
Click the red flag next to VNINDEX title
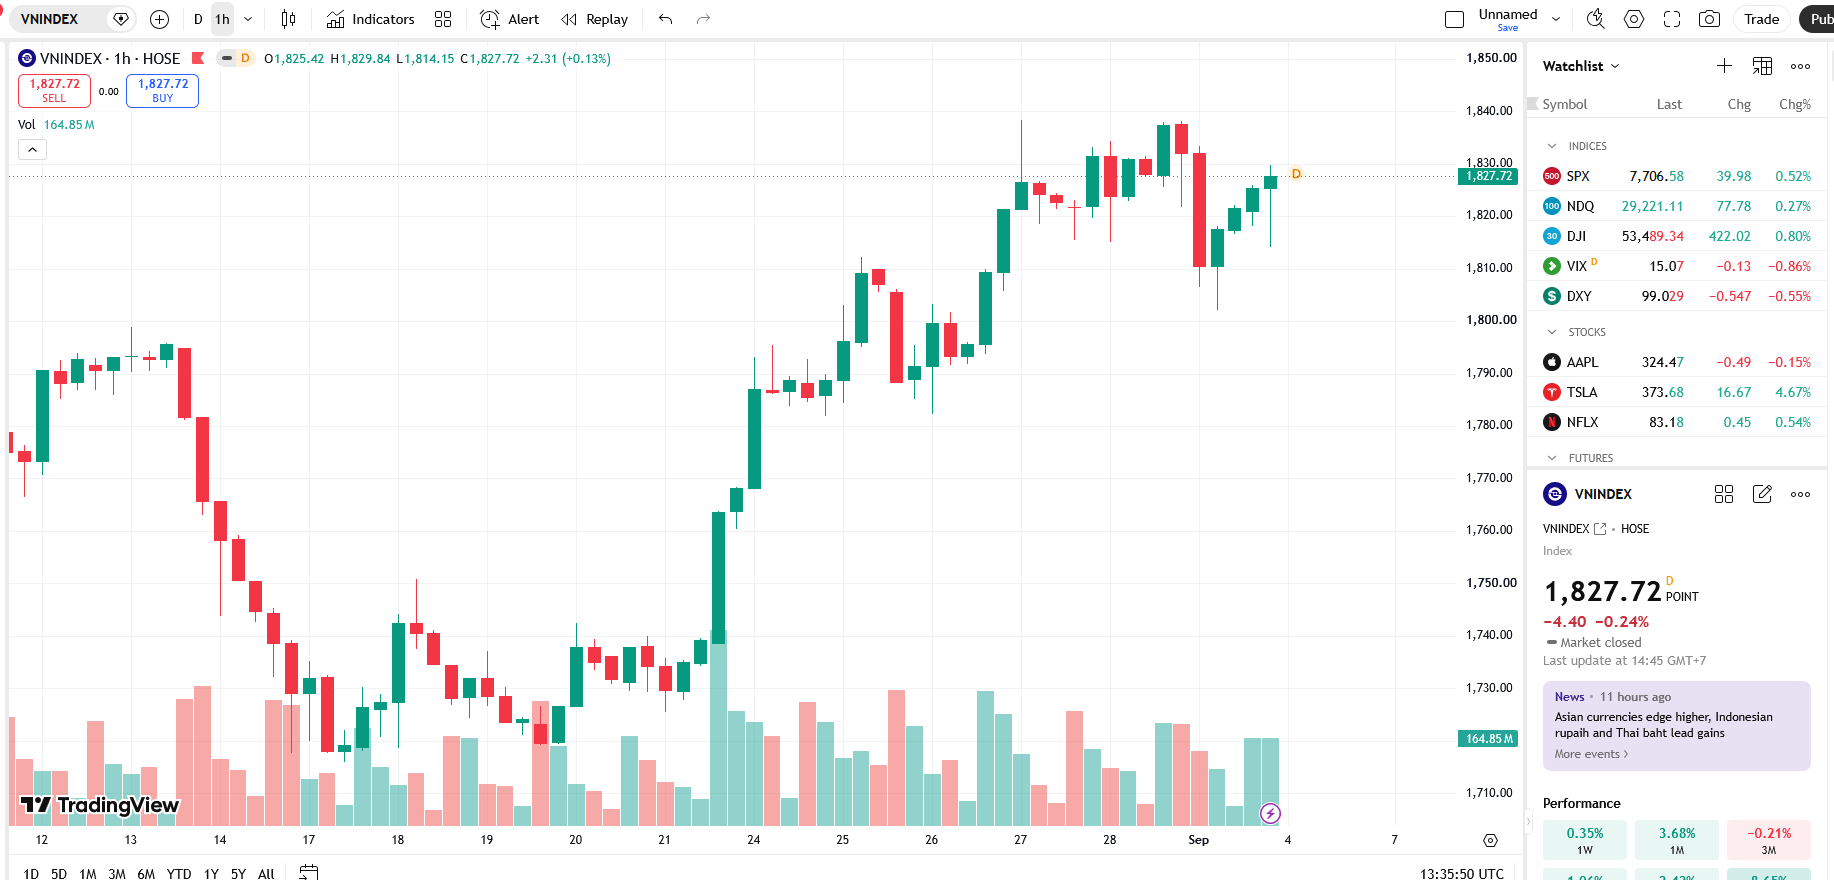tap(198, 58)
